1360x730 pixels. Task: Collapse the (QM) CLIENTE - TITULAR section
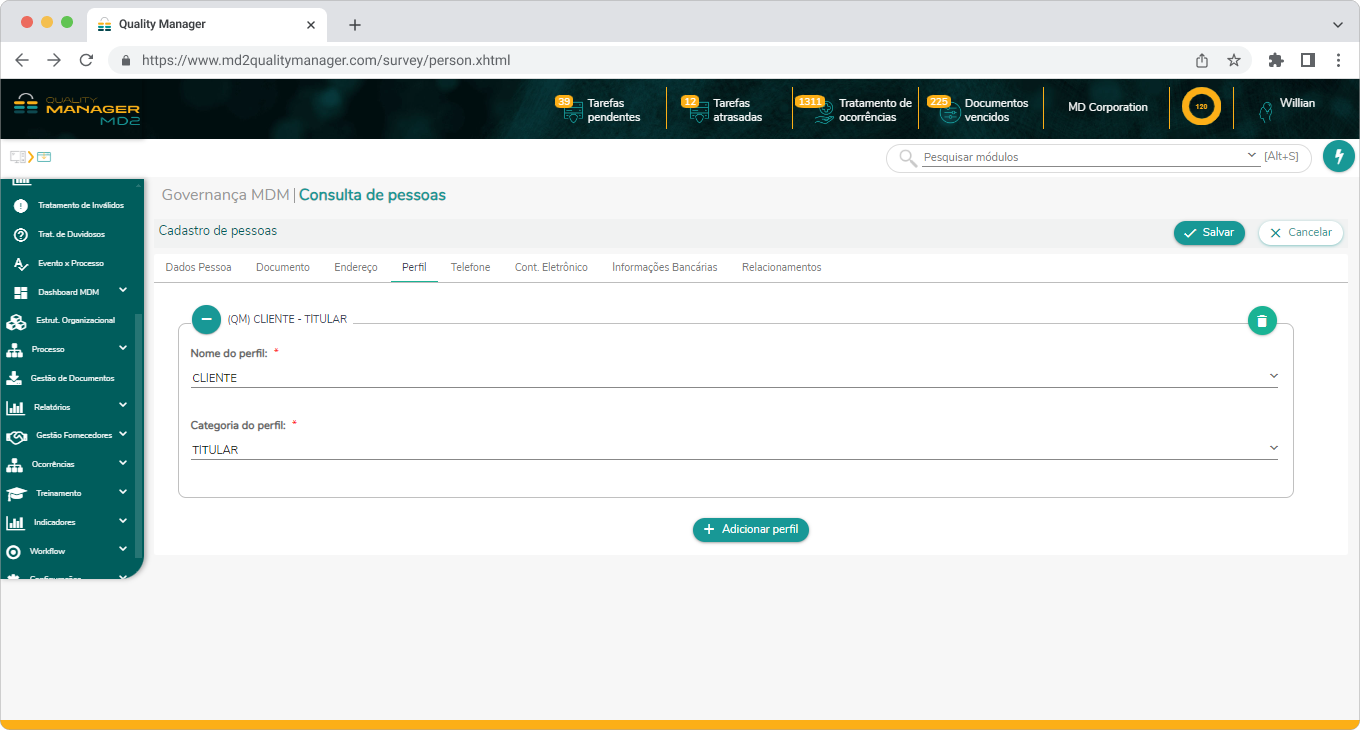coord(206,319)
